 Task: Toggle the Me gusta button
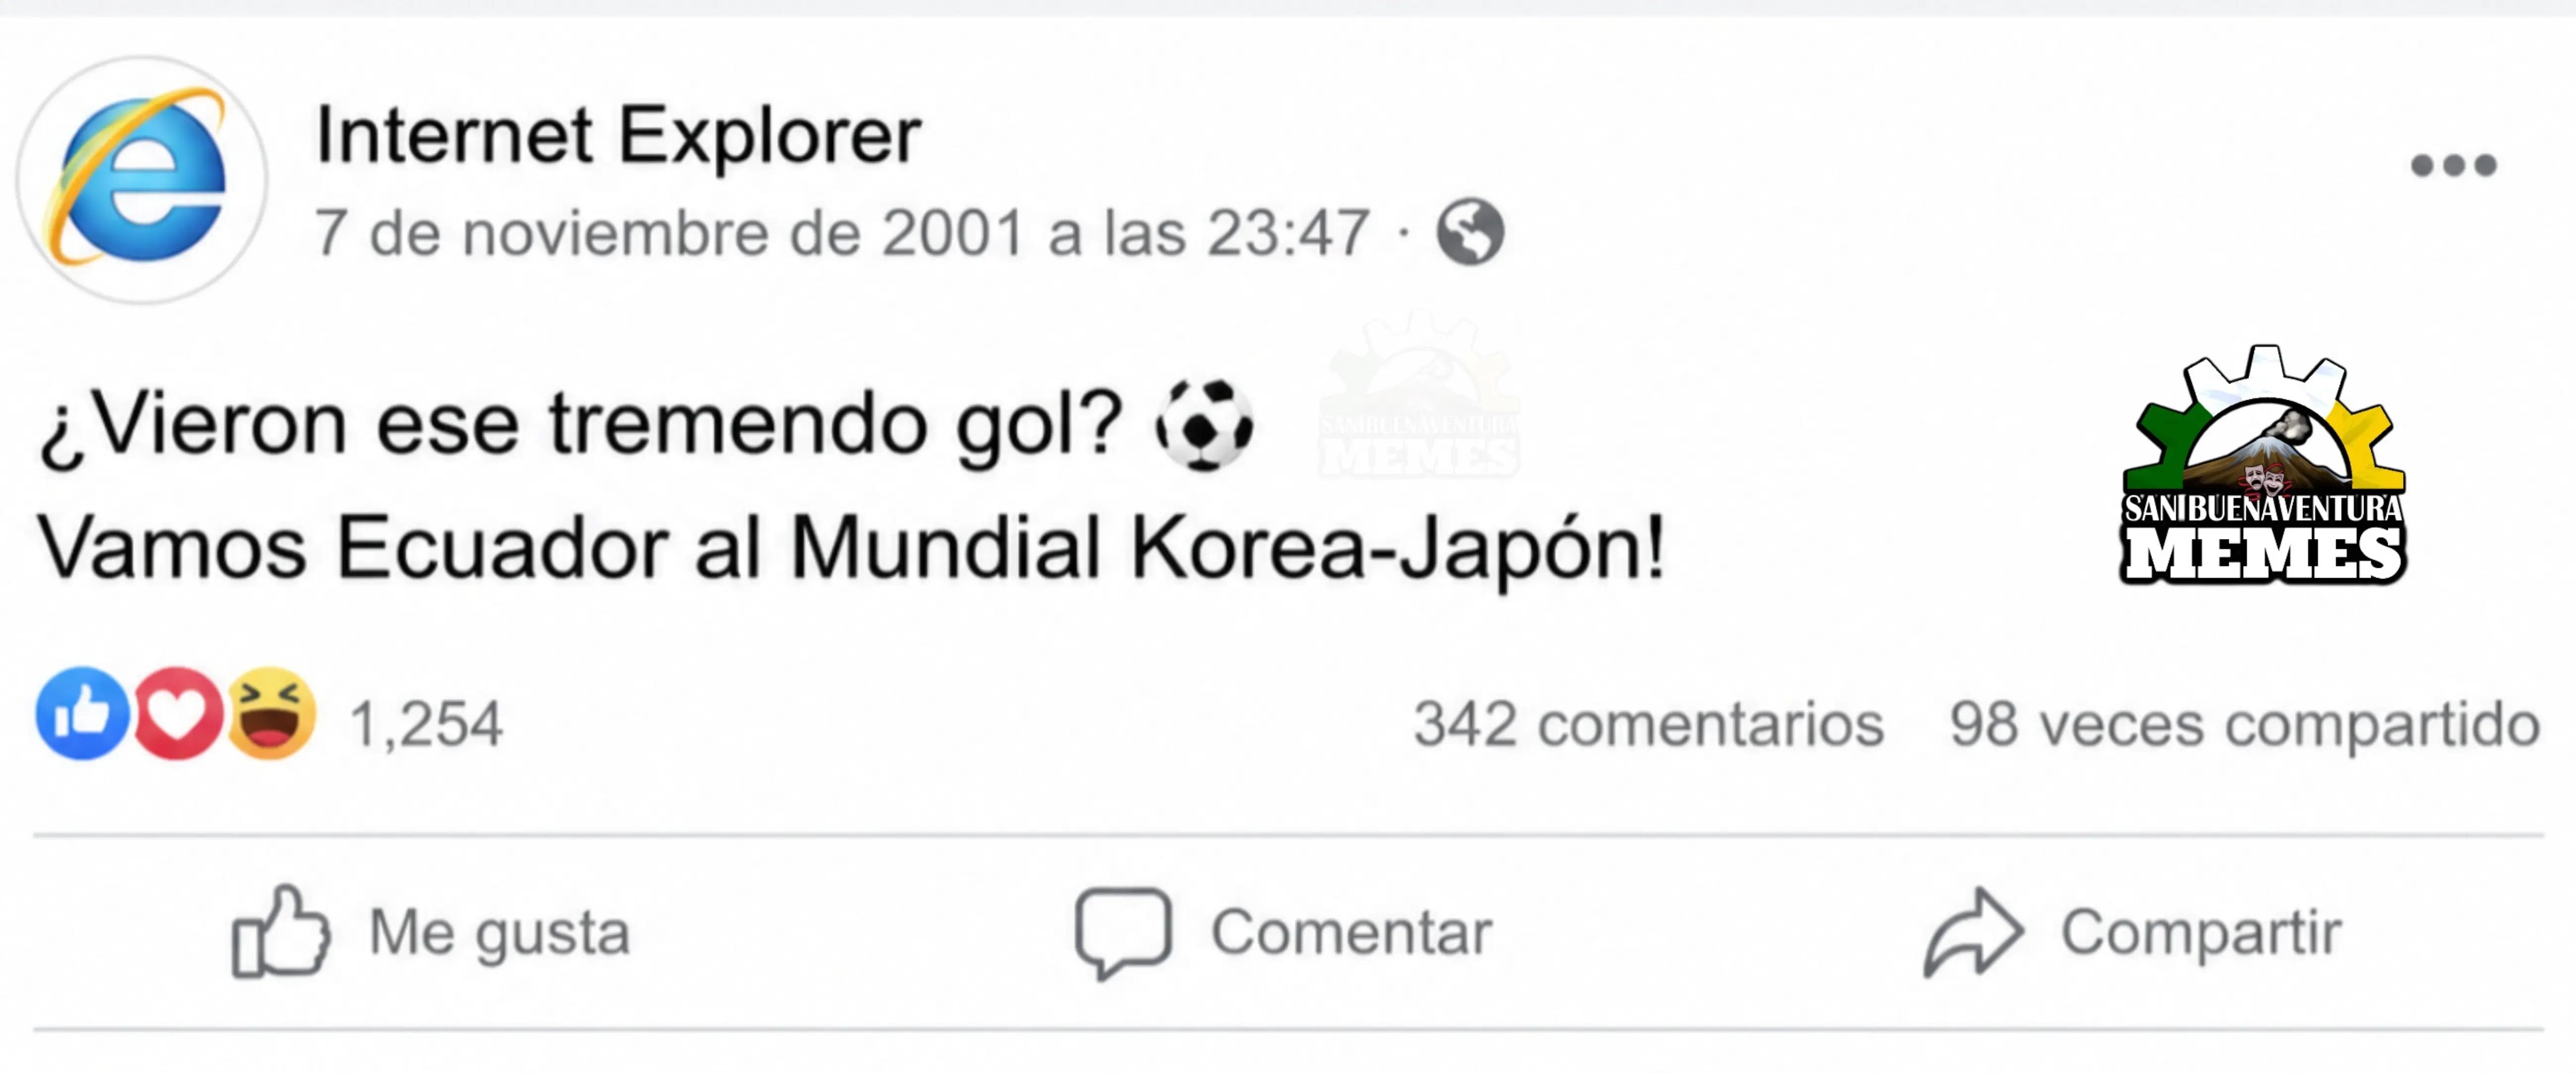coord(431,932)
